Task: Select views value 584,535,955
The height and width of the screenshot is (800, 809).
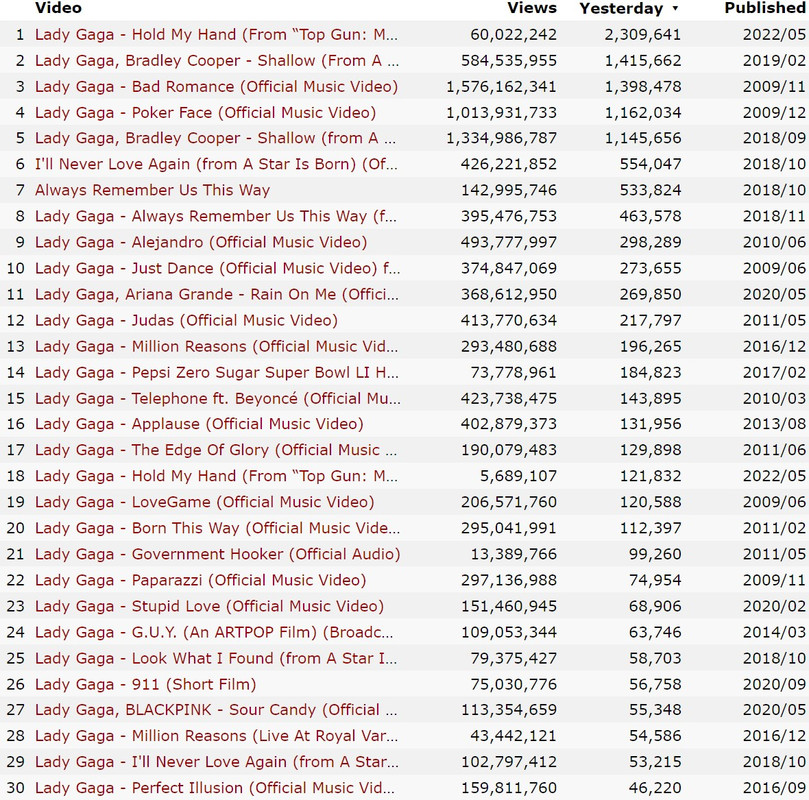Action: tap(509, 60)
